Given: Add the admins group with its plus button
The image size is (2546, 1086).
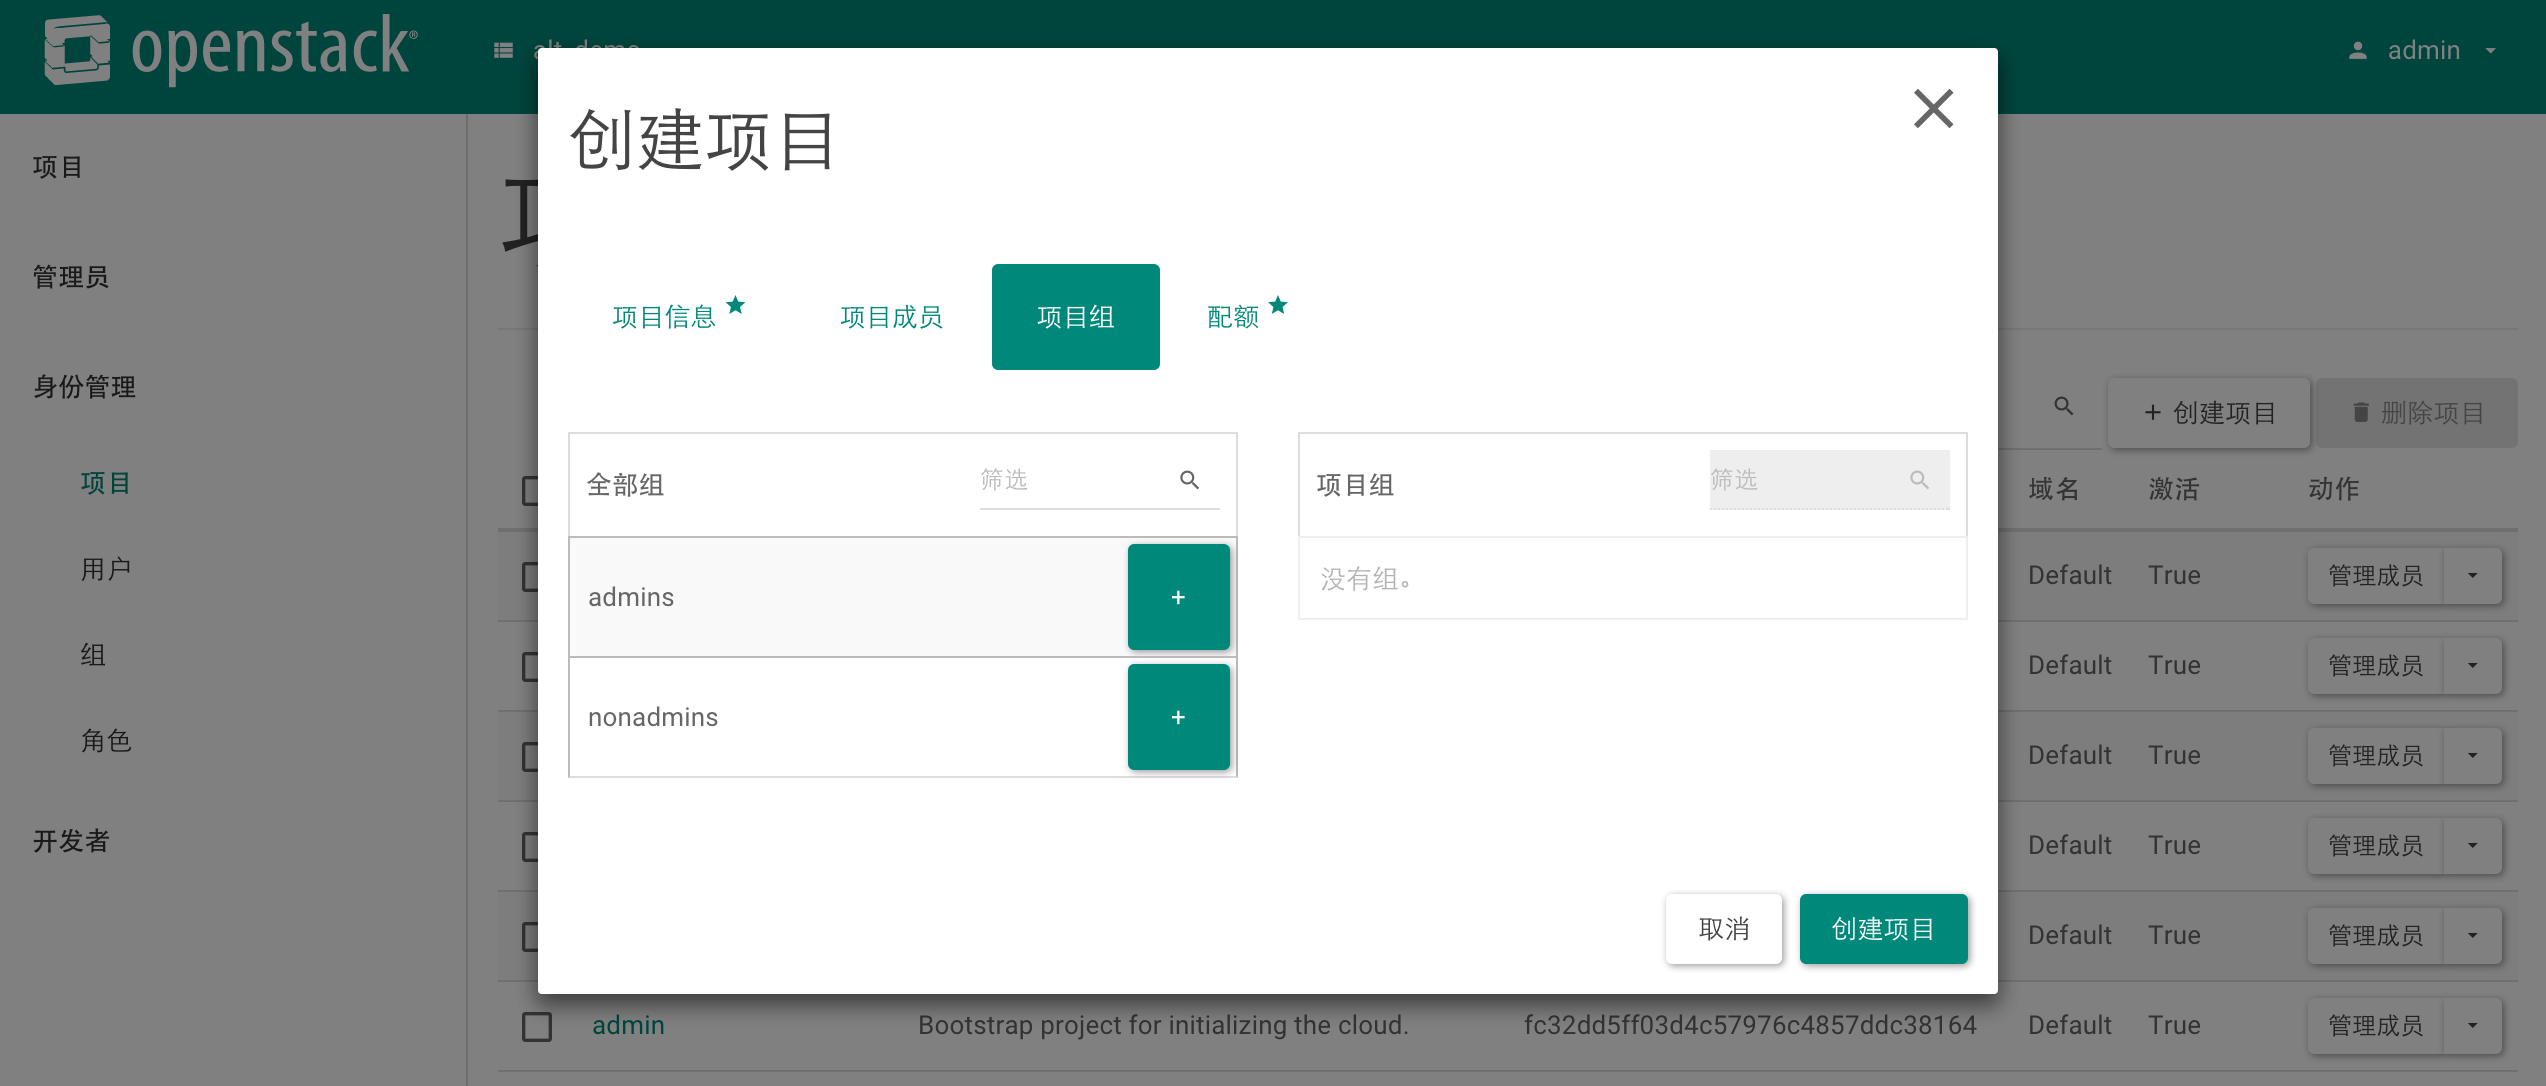Looking at the screenshot, I should [x=1178, y=597].
